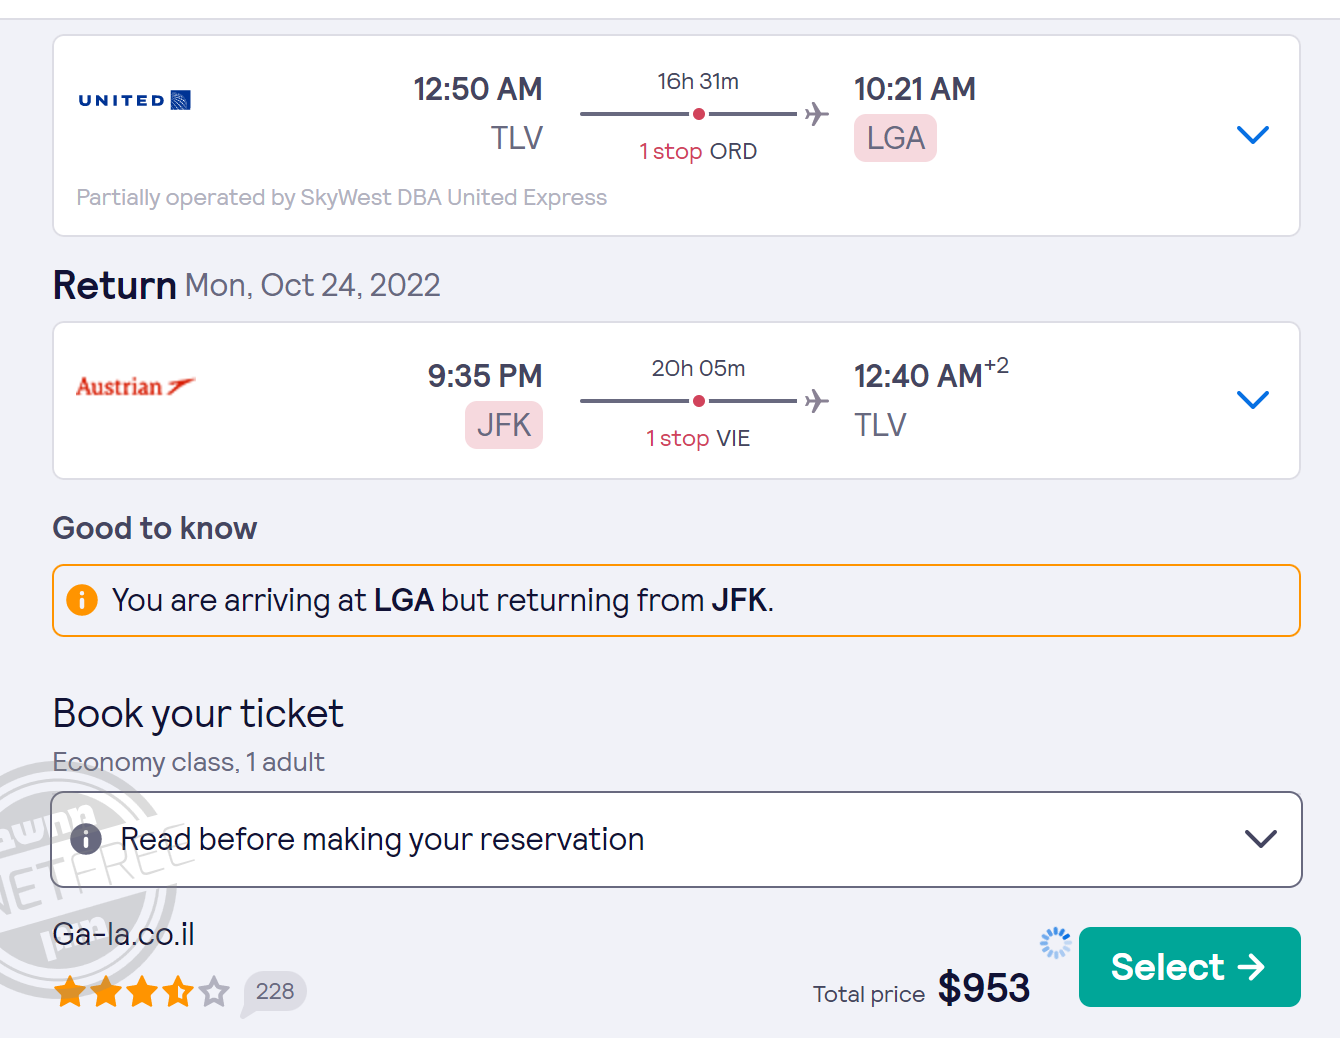Click the airplane icon on the Austrian flight
This screenshot has height=1038, width=1340.
click(x=817, y=401)
